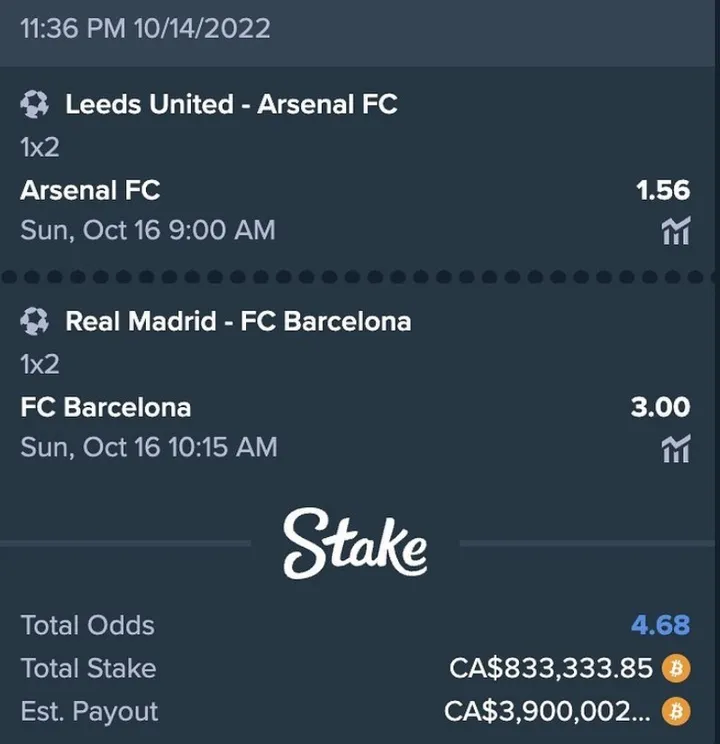Open live stats icon for Arsenal bet
720x744 pixels.
pos(676,232)
